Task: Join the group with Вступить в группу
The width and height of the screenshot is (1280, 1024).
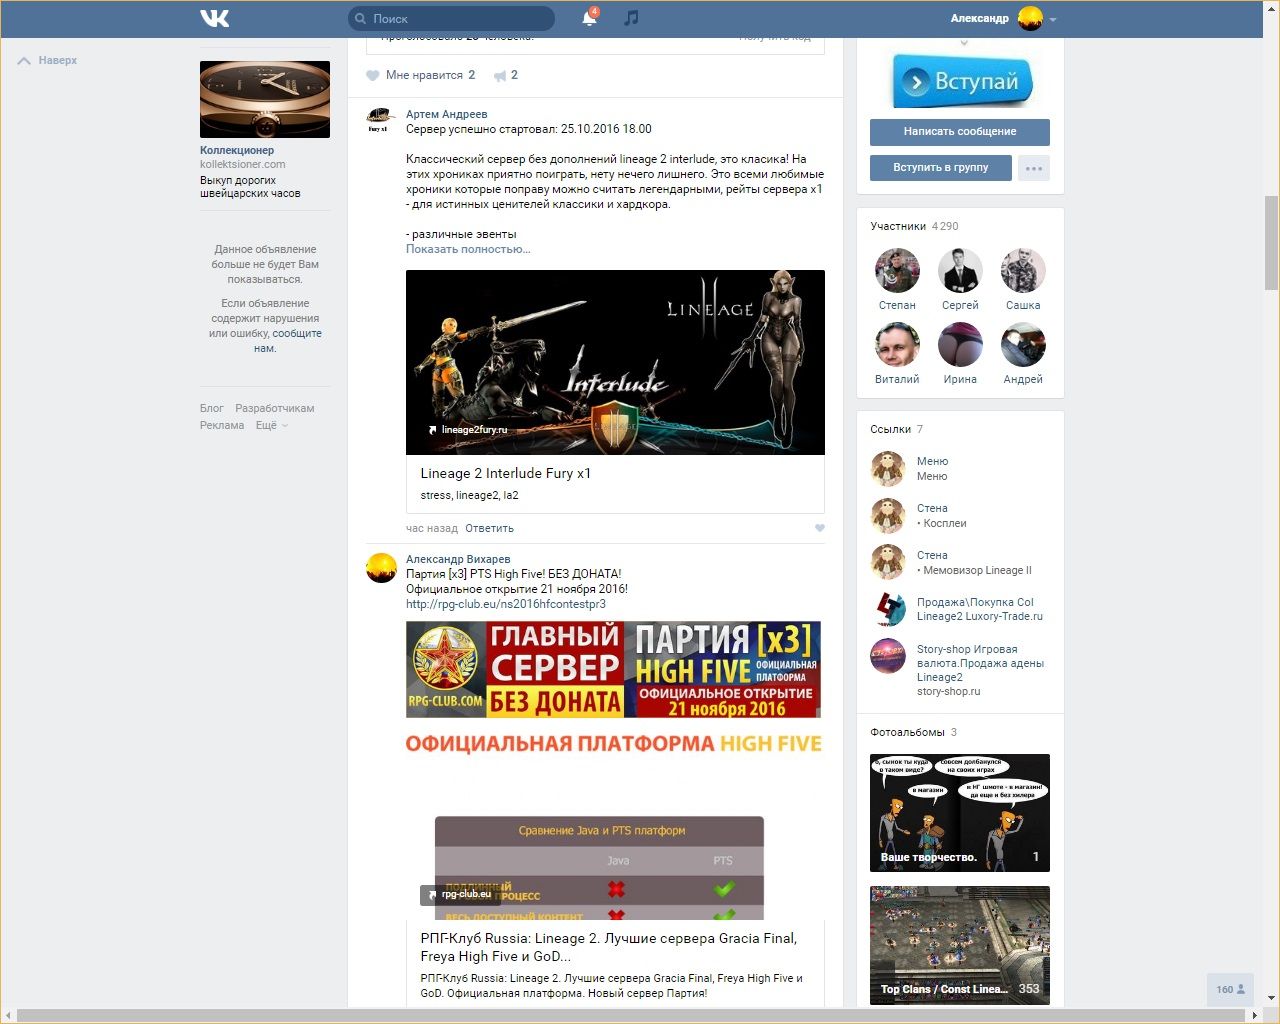Action: pos(941,168)
